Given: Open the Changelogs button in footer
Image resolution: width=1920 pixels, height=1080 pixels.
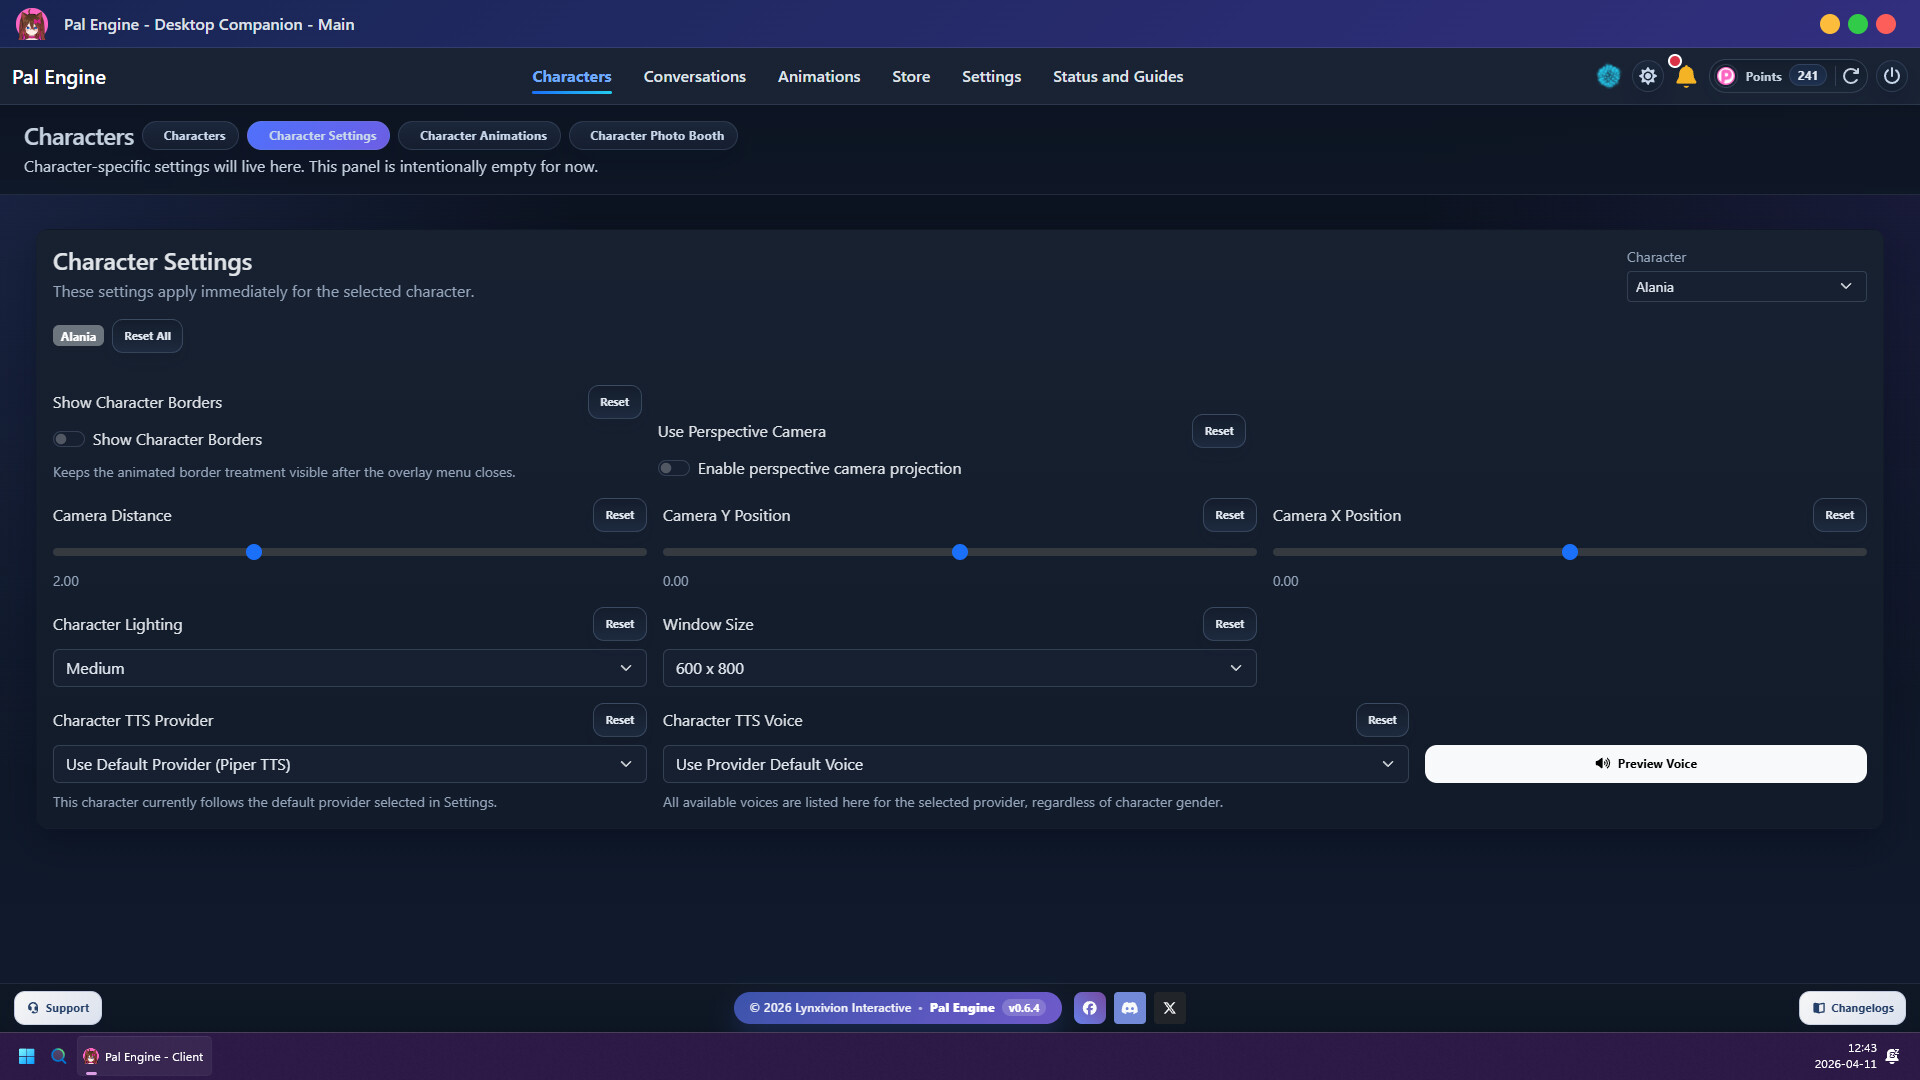Looking at the screenshot, I should pos(1852,1008).
